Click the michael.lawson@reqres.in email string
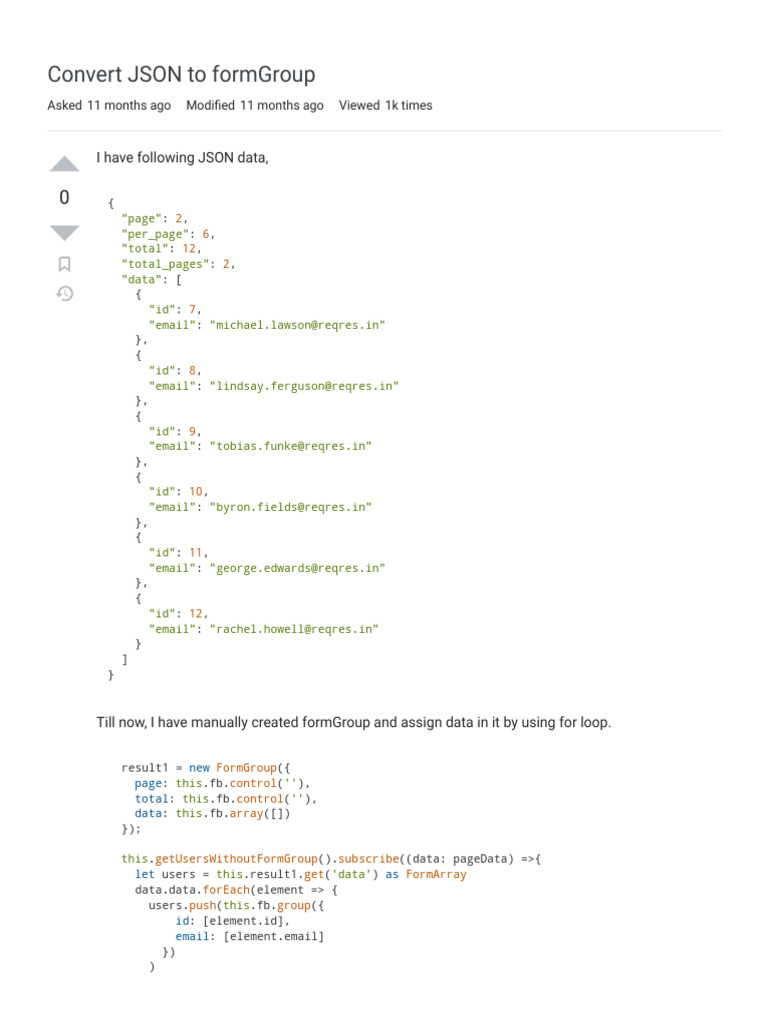Viewport: 768px width, 1024px height. (x=297, y=326)
